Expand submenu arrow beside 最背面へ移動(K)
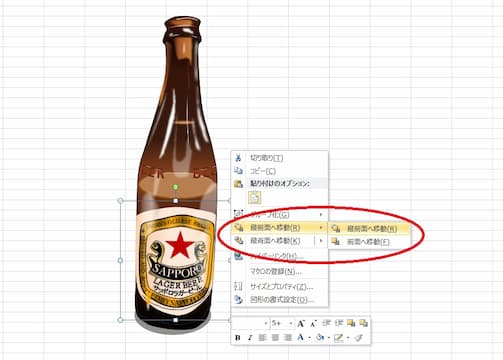 321,240
